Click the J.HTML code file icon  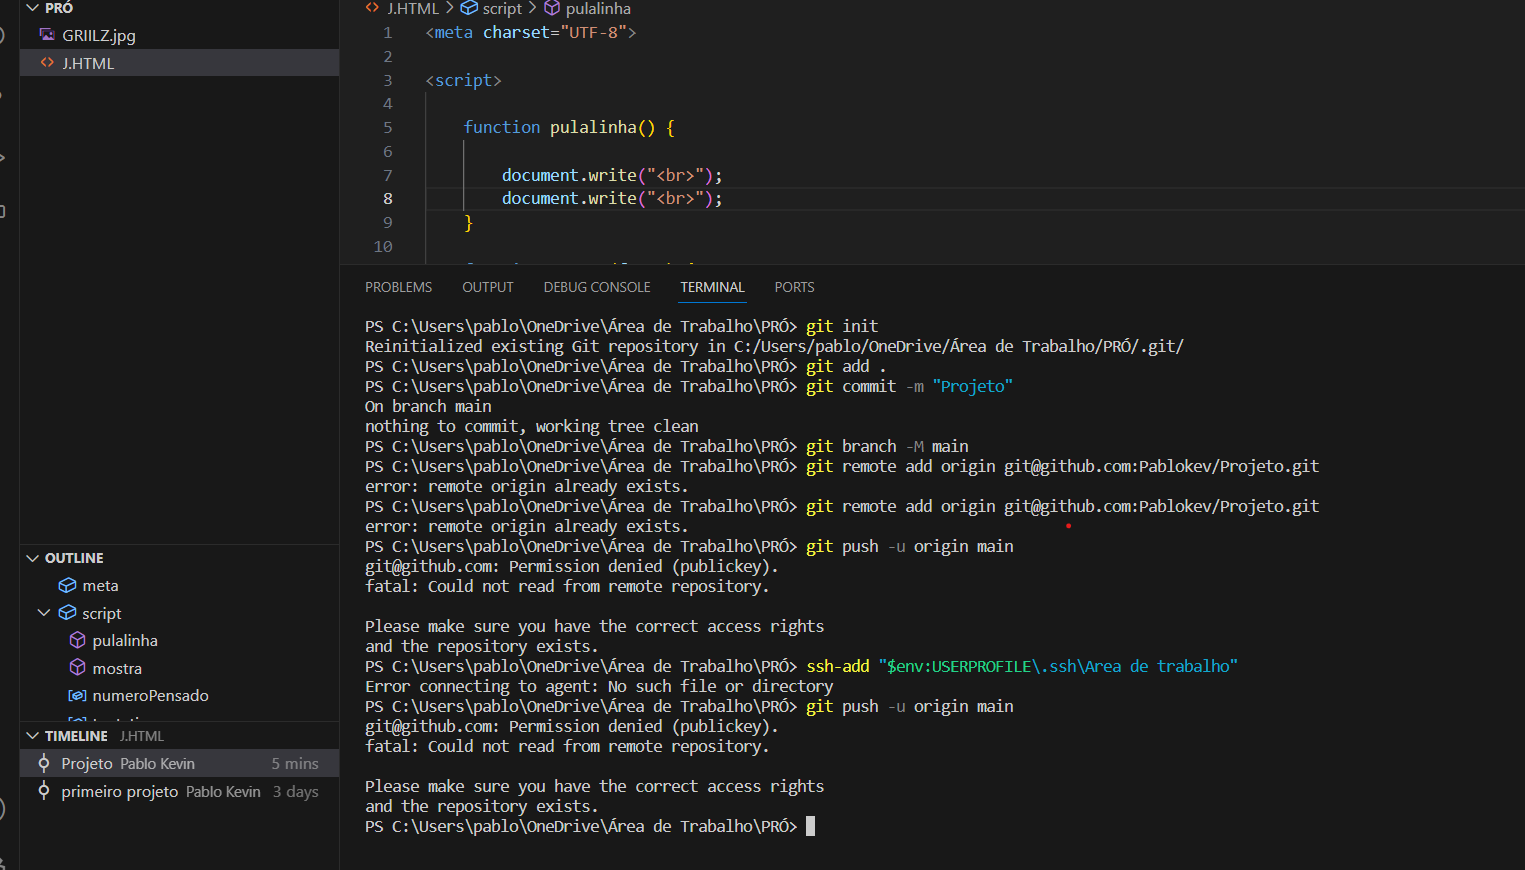tap(47, 63)
